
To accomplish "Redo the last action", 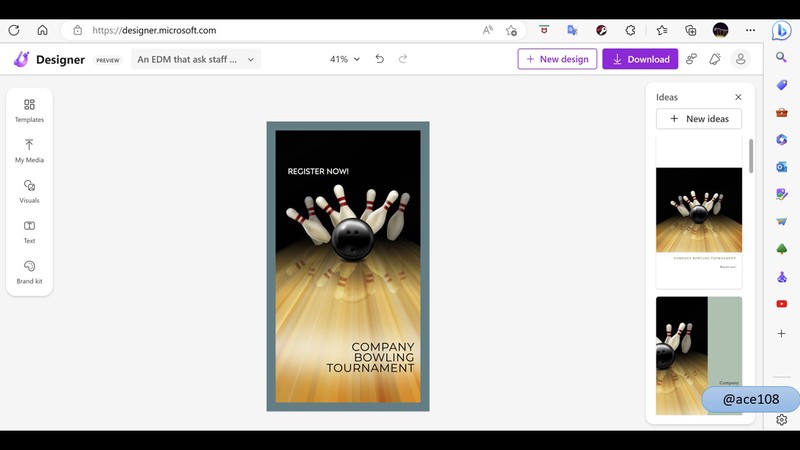I will coord(403,59).
